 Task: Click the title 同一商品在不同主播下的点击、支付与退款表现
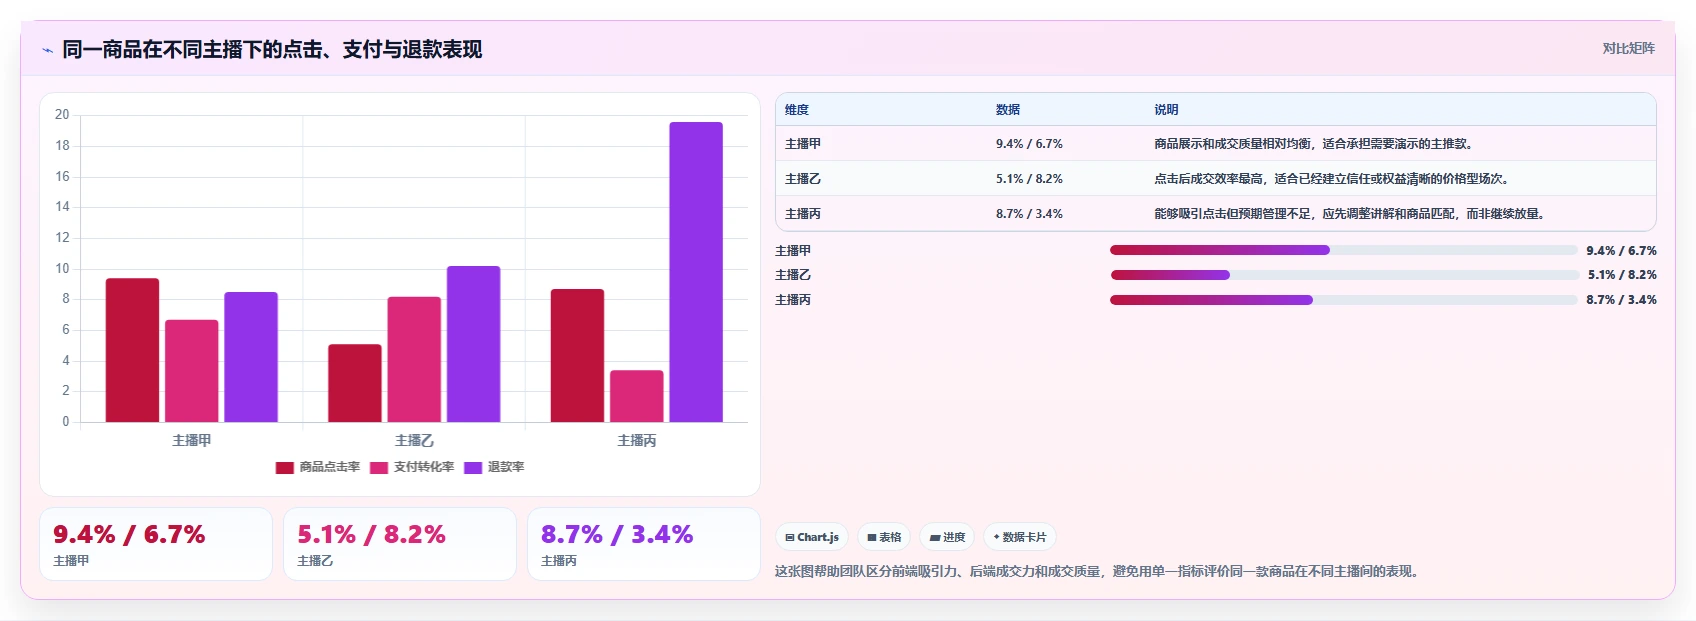point(272,49)
